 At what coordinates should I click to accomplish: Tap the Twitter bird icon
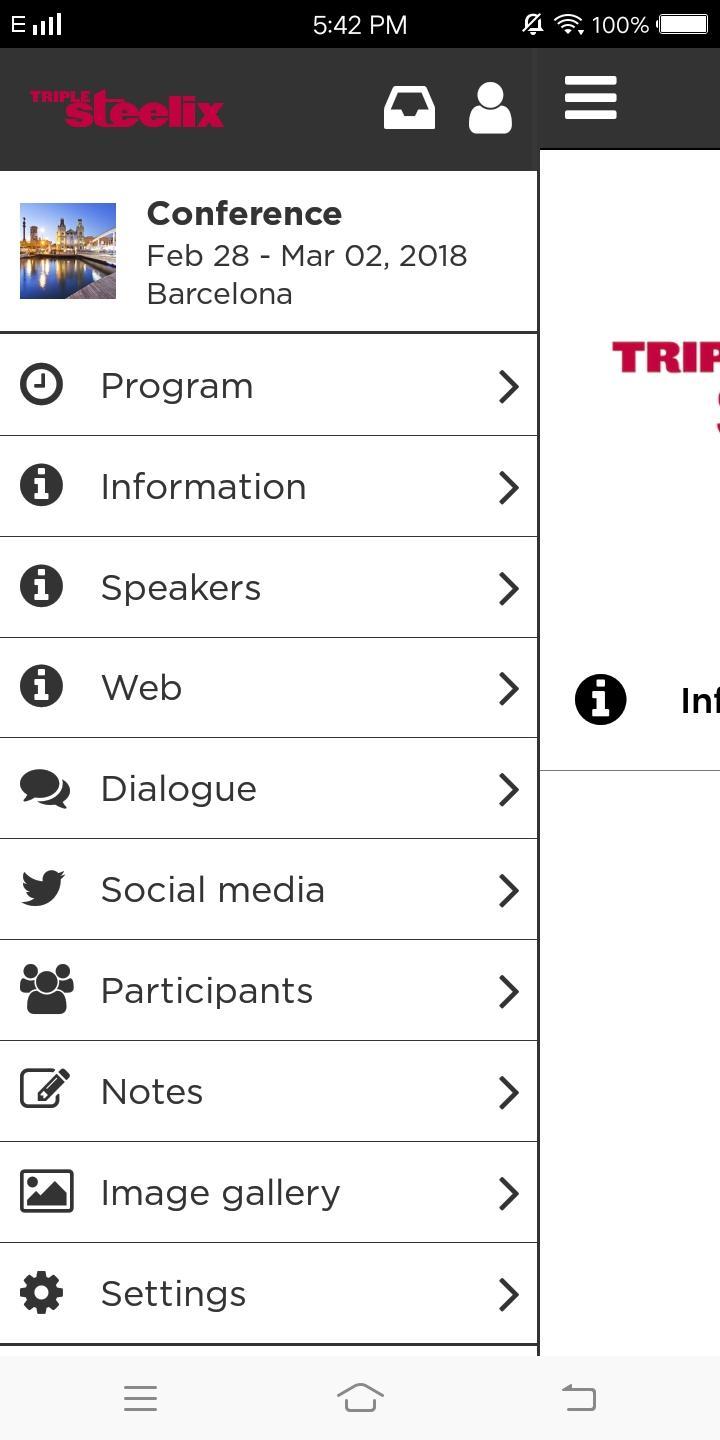coord(43,889)
